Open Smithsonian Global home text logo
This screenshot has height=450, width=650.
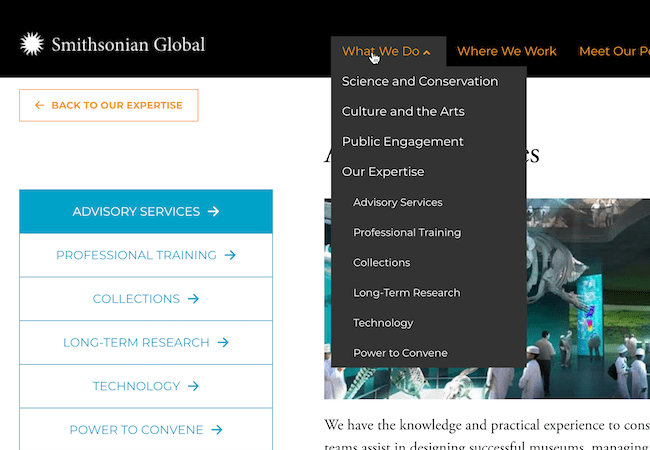128,45
